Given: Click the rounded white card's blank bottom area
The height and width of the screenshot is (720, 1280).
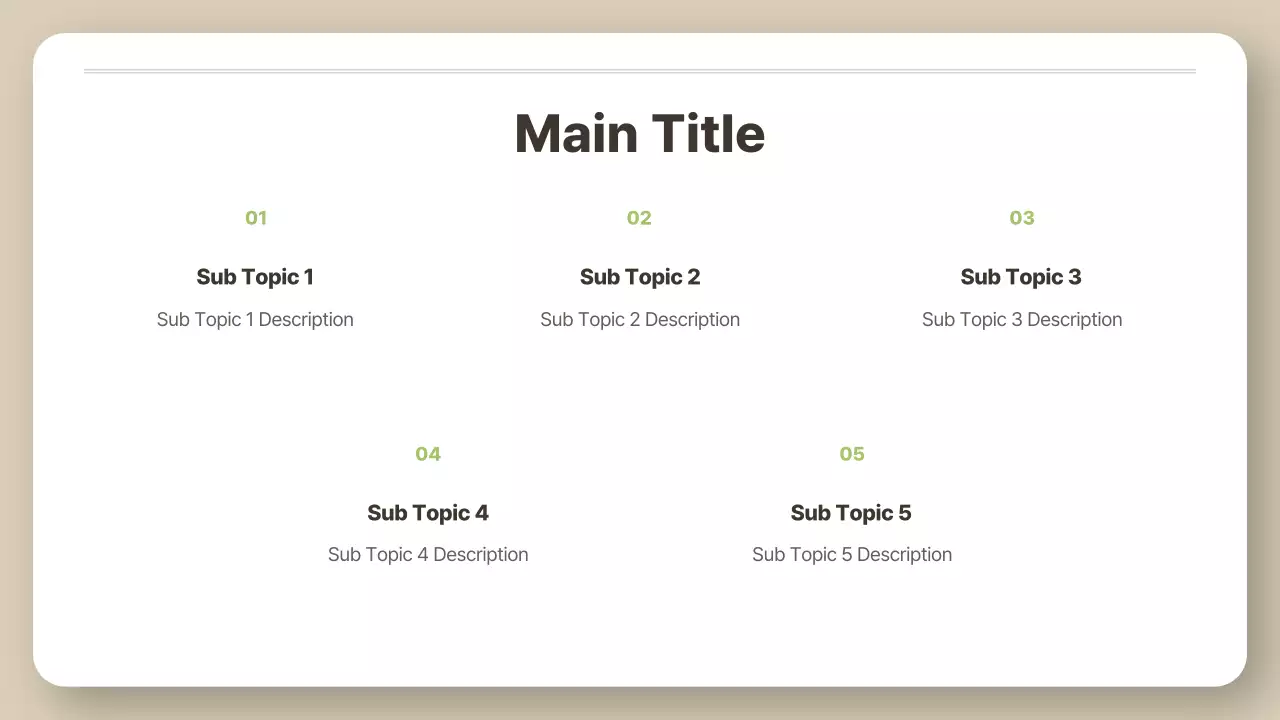Looking at the screenshot, I should click(640, 640).
